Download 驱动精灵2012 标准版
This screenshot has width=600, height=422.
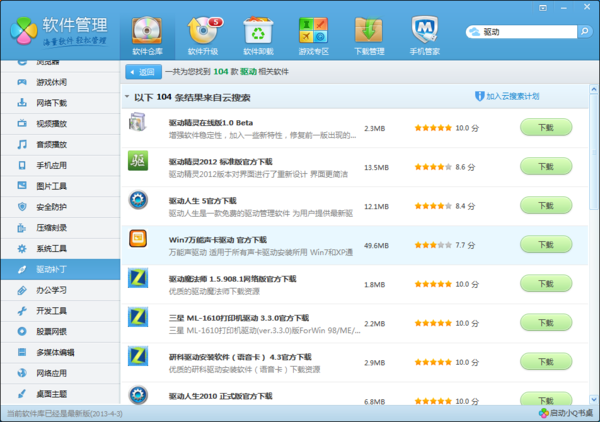[546, 166]
